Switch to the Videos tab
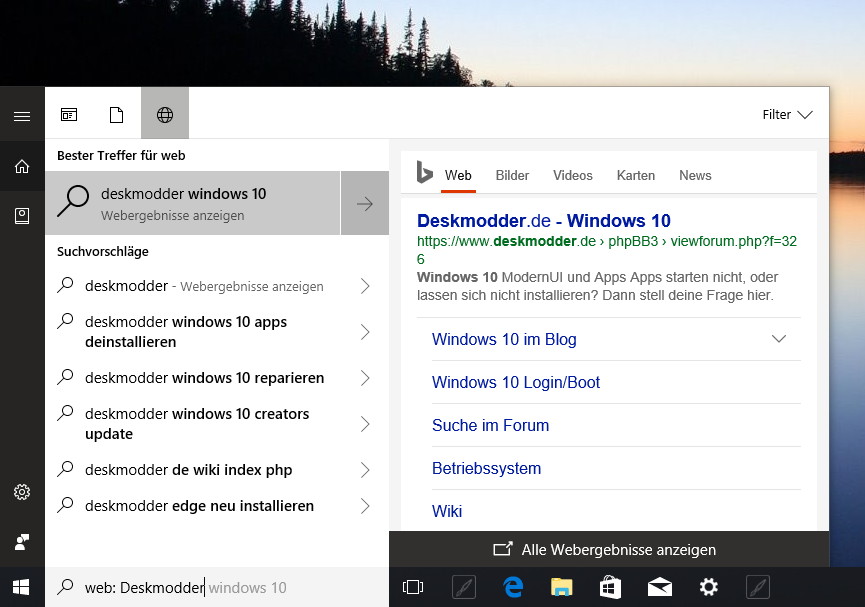The image size is (865, 607). [x=573, y=175]
